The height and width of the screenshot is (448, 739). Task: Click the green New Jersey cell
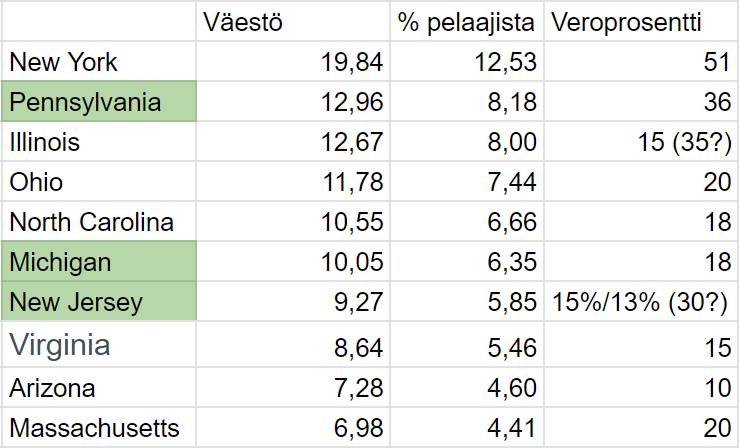(x=99, y=301)
